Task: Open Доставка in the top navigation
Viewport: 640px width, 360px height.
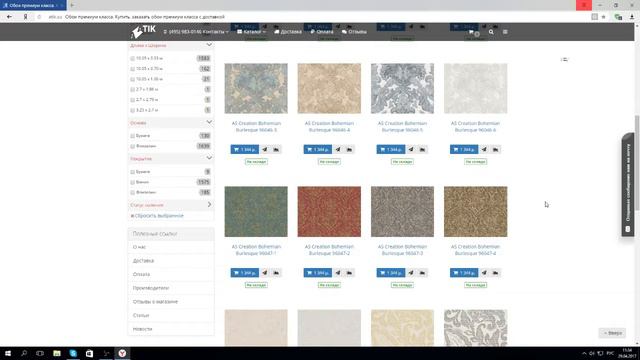Action: (288, 32)
